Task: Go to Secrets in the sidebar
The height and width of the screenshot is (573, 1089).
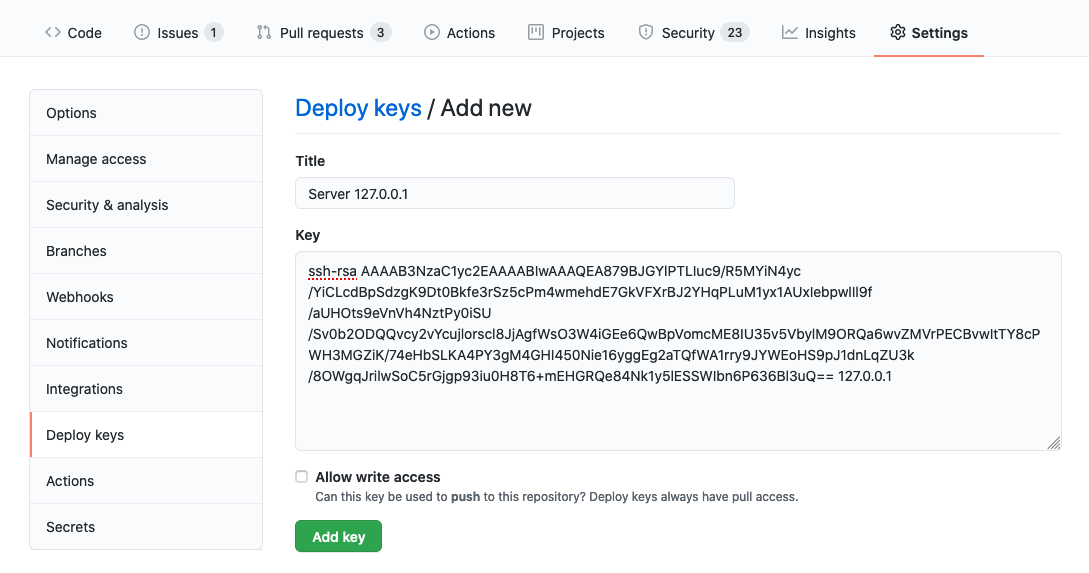Action: pyautogui.click(x=71, y=527)
